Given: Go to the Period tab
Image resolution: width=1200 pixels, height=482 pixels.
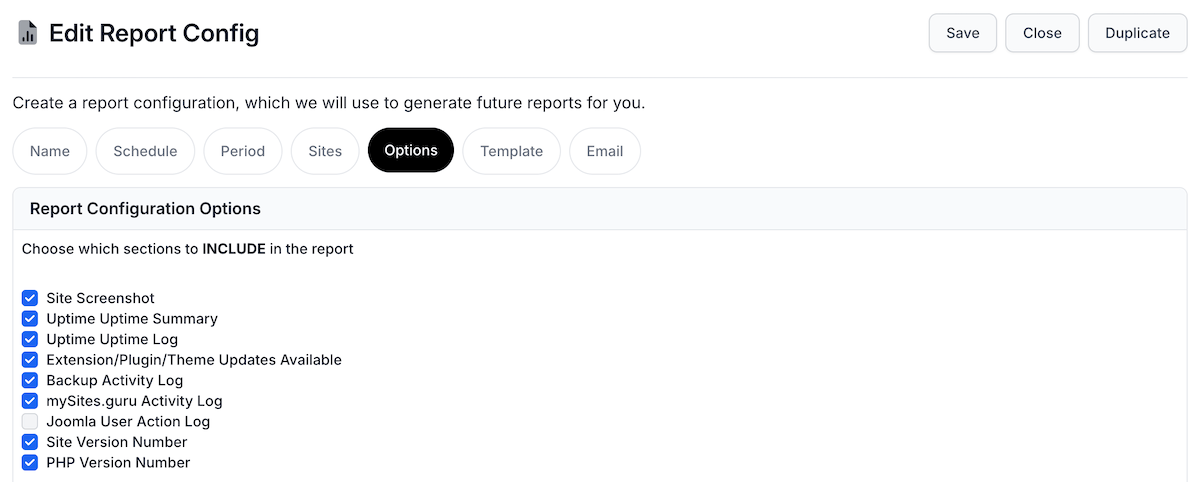Looking at the screenshot, I should click(243, 151).
